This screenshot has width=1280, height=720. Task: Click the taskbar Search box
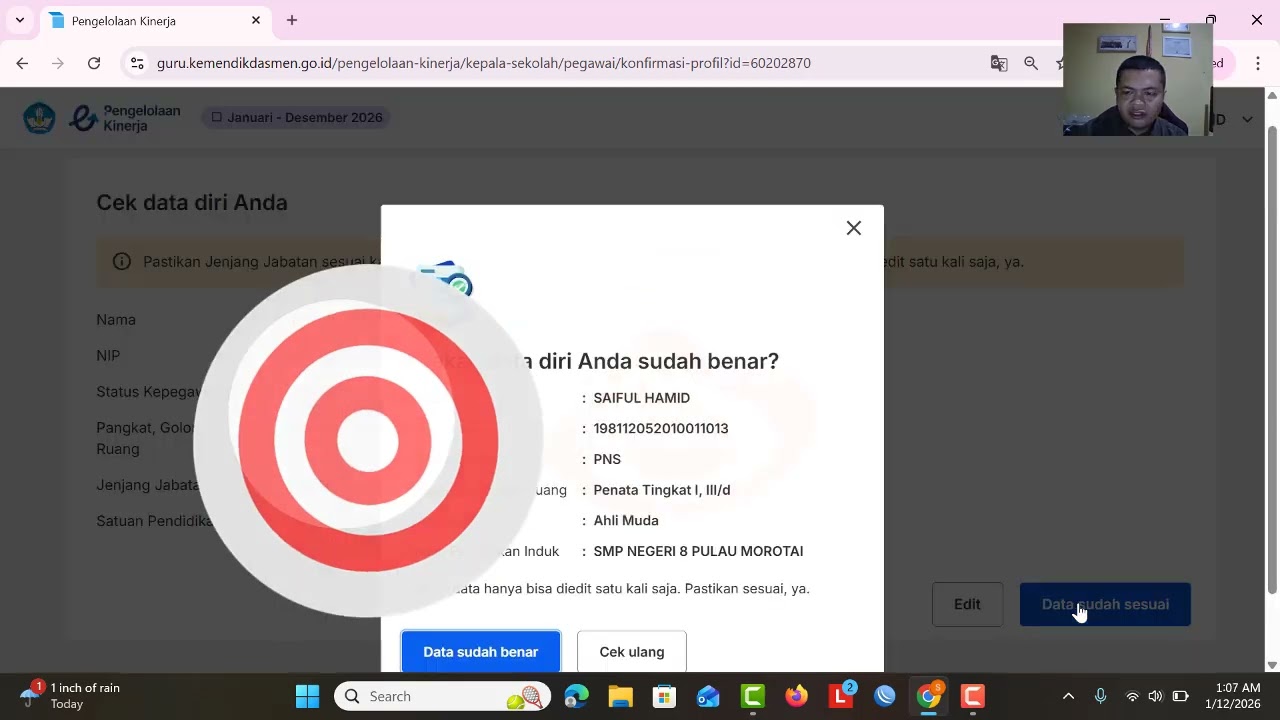[x=441, y=696]
